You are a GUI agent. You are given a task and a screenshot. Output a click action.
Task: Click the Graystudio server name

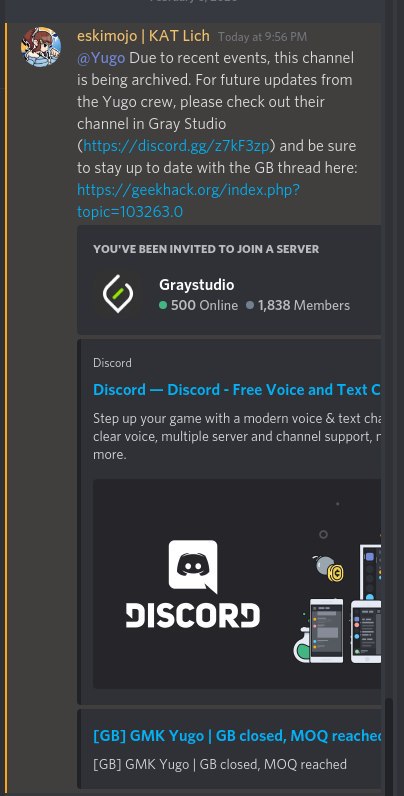pyautogui.click(x=196, y=284)
